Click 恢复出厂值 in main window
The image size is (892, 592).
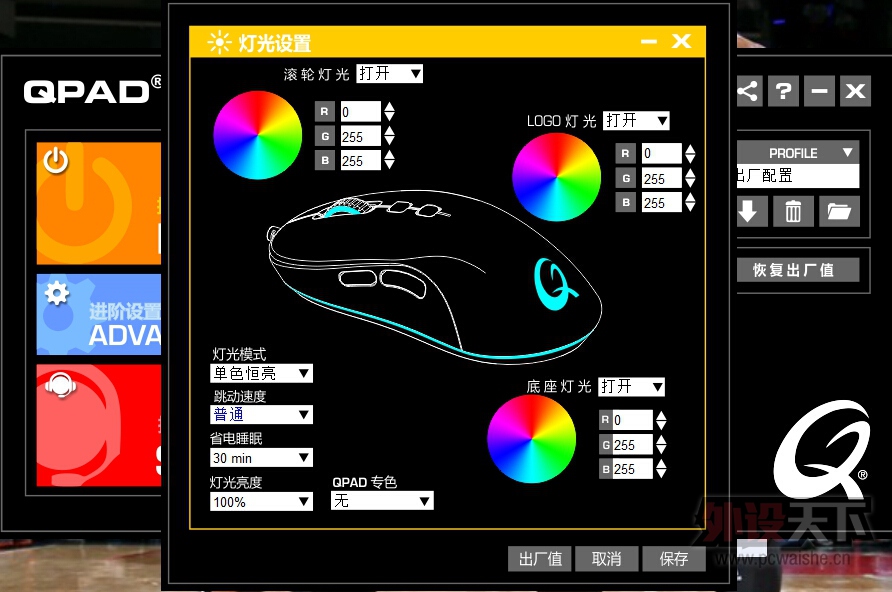click(x=798, y=270)
